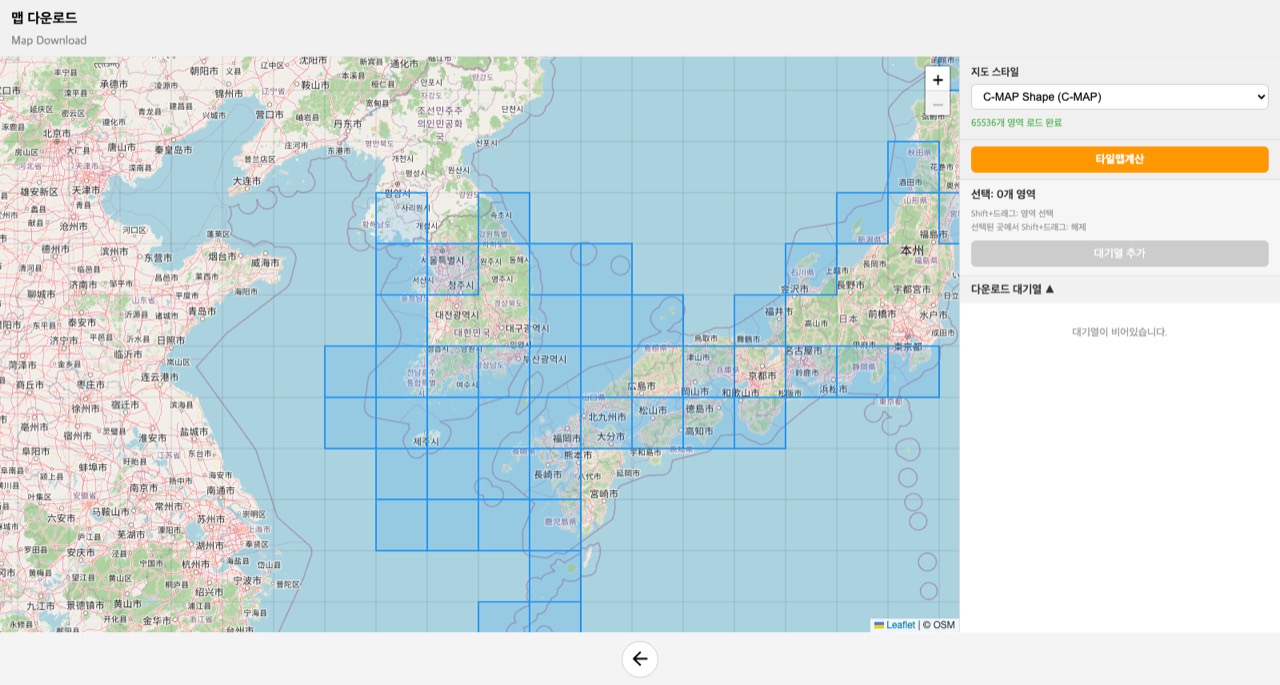
Task: Click the 대전광역시 label on the map
Action: pos(456,314)
